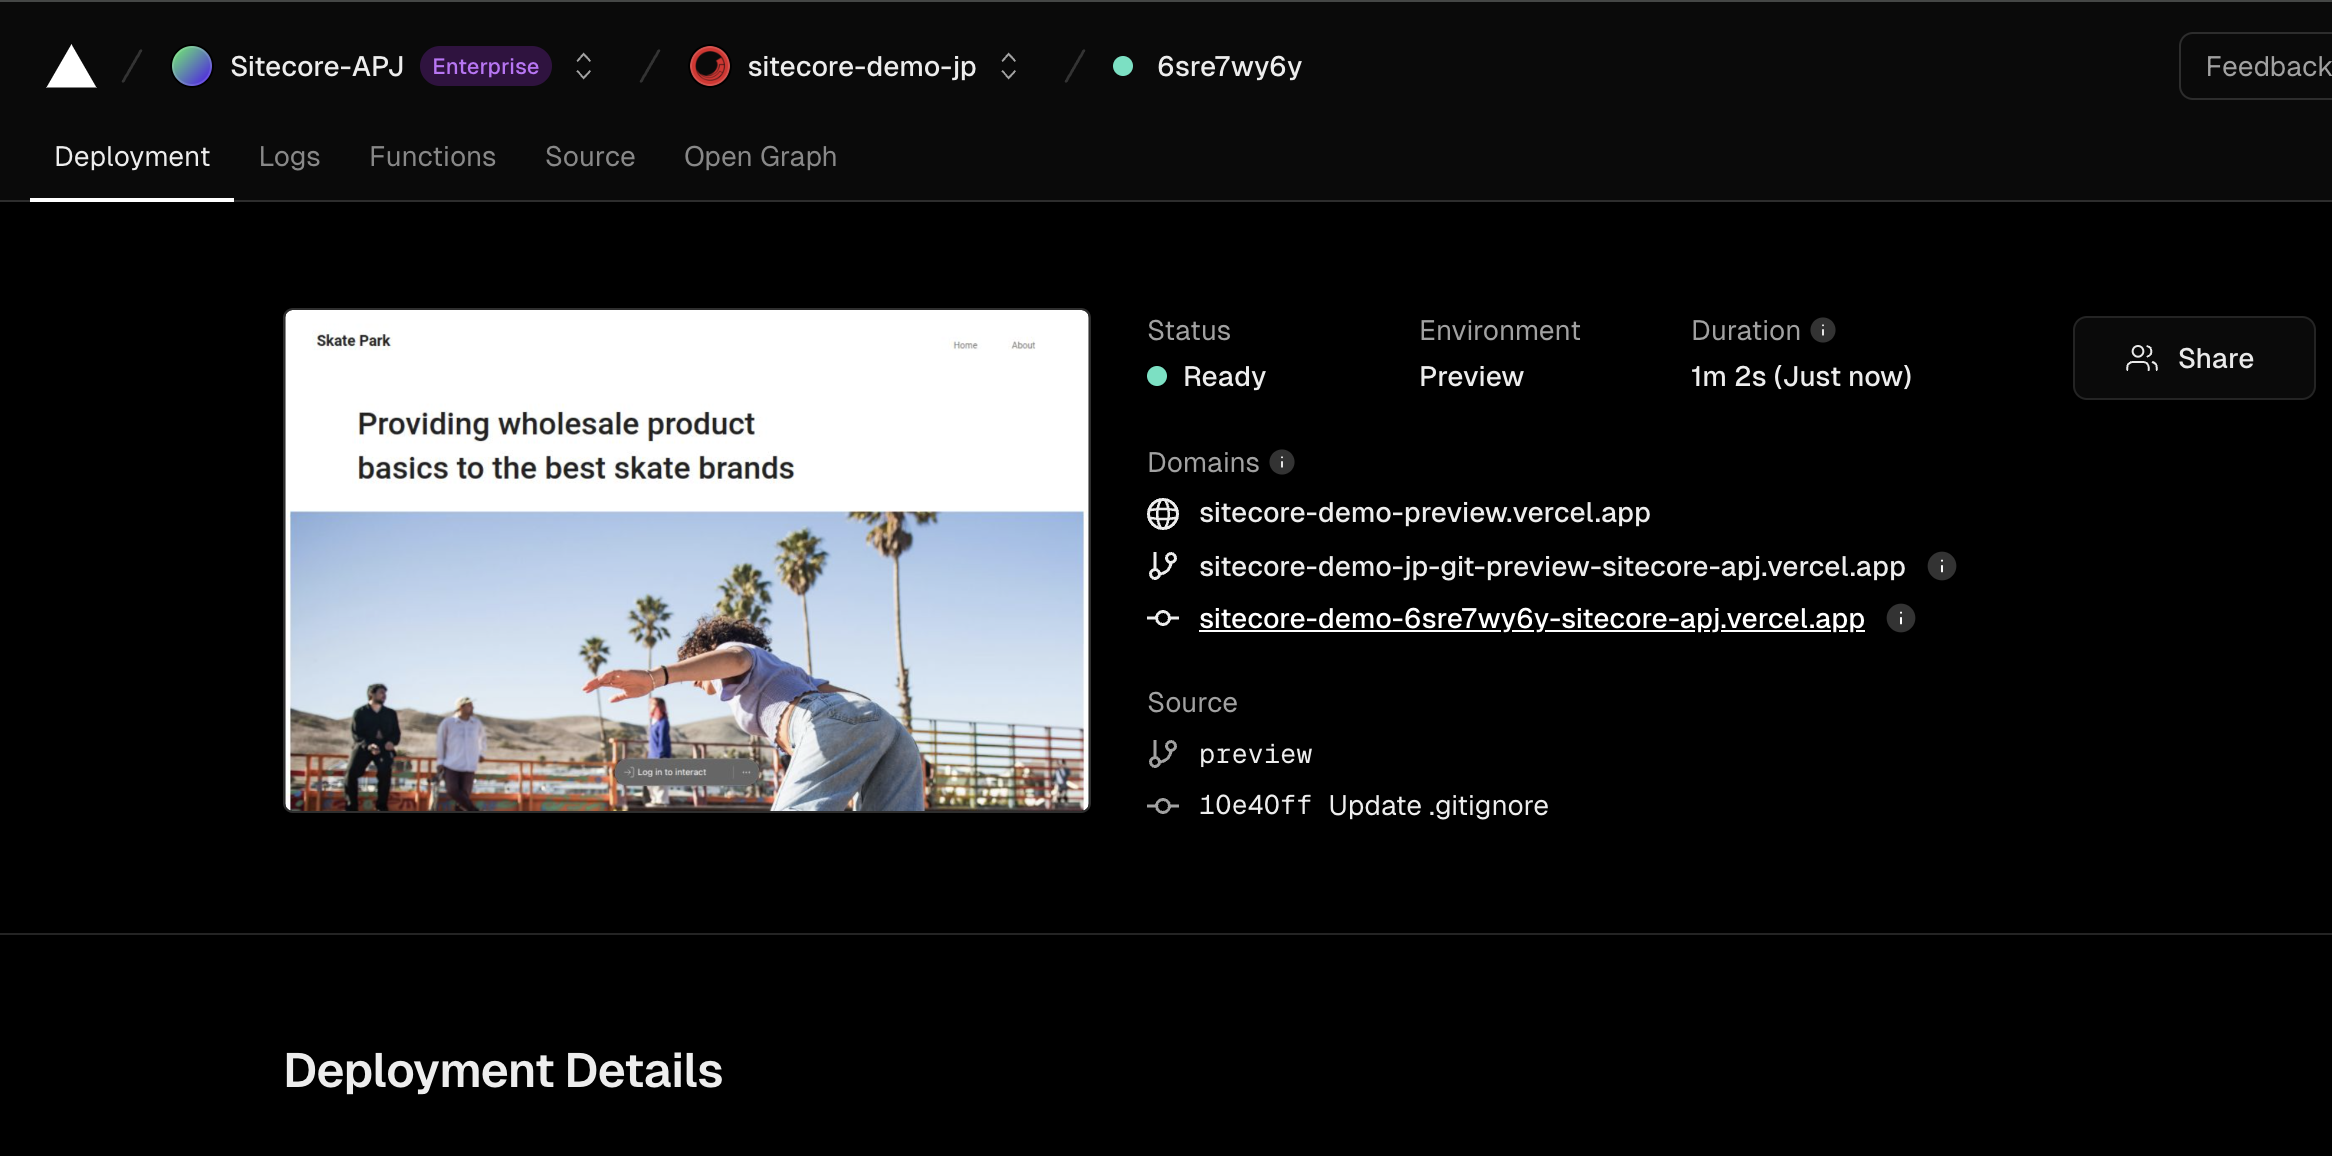Click the git branch source icon next to preview
The image size is (2332, 1156).
1163,753
